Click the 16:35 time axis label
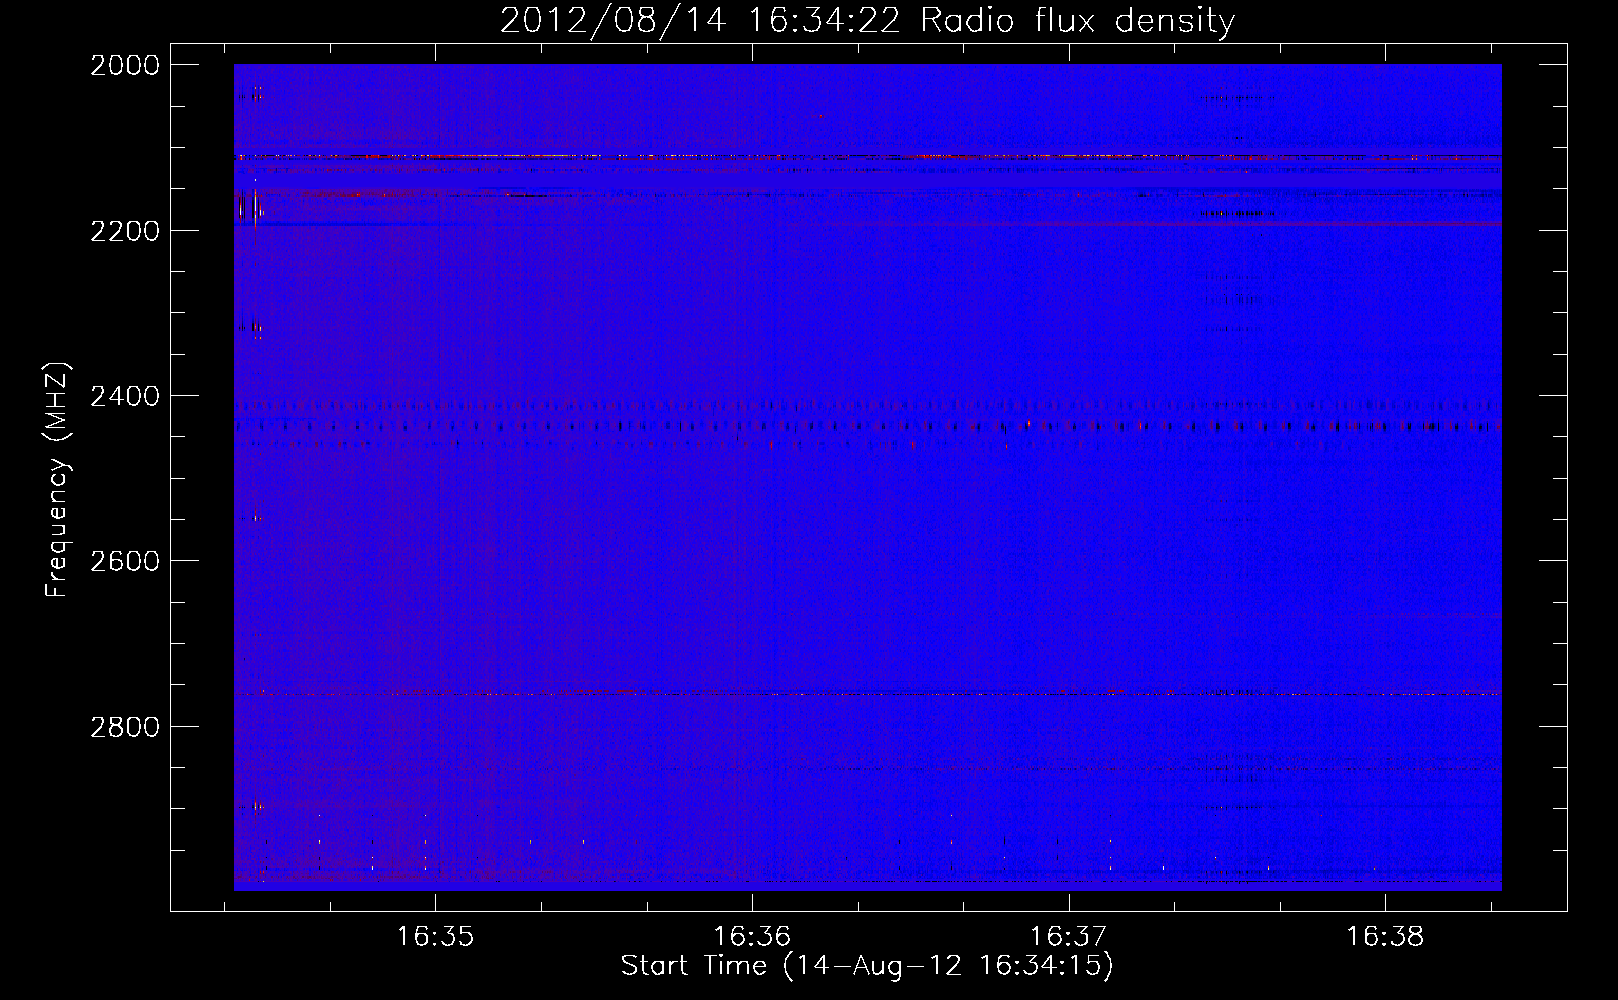The width and height of the screenshot is (1618, 1000). [x=435, y=937]
